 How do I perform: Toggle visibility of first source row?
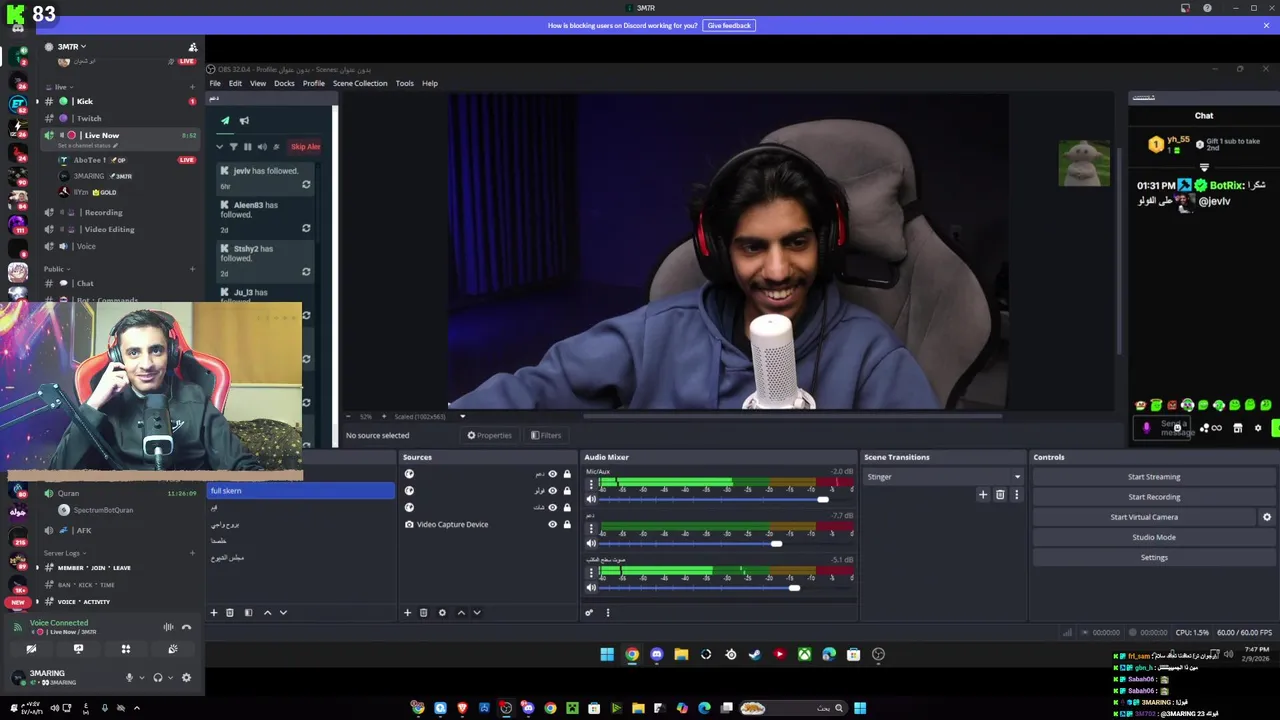[x=552, y=474]
